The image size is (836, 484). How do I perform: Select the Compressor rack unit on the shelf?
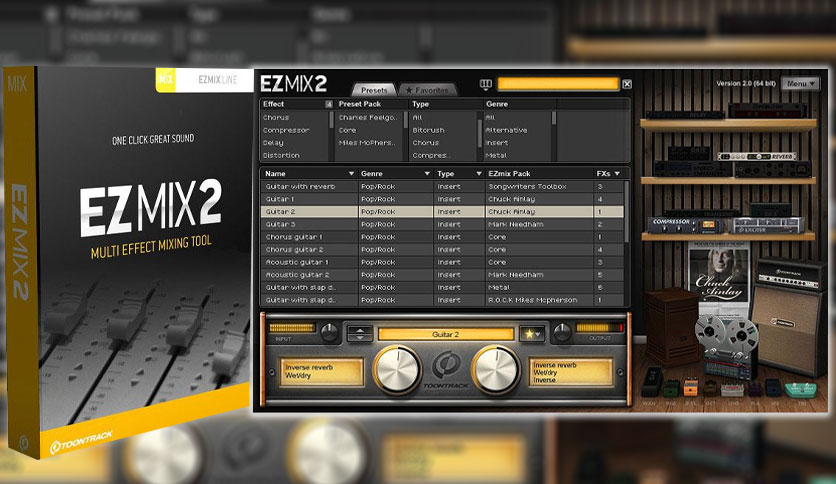coord(687,225)
